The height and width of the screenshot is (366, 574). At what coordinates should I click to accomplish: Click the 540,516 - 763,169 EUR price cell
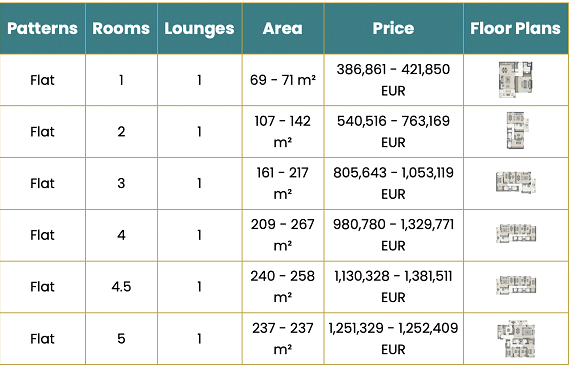click(x=394, y=131)
